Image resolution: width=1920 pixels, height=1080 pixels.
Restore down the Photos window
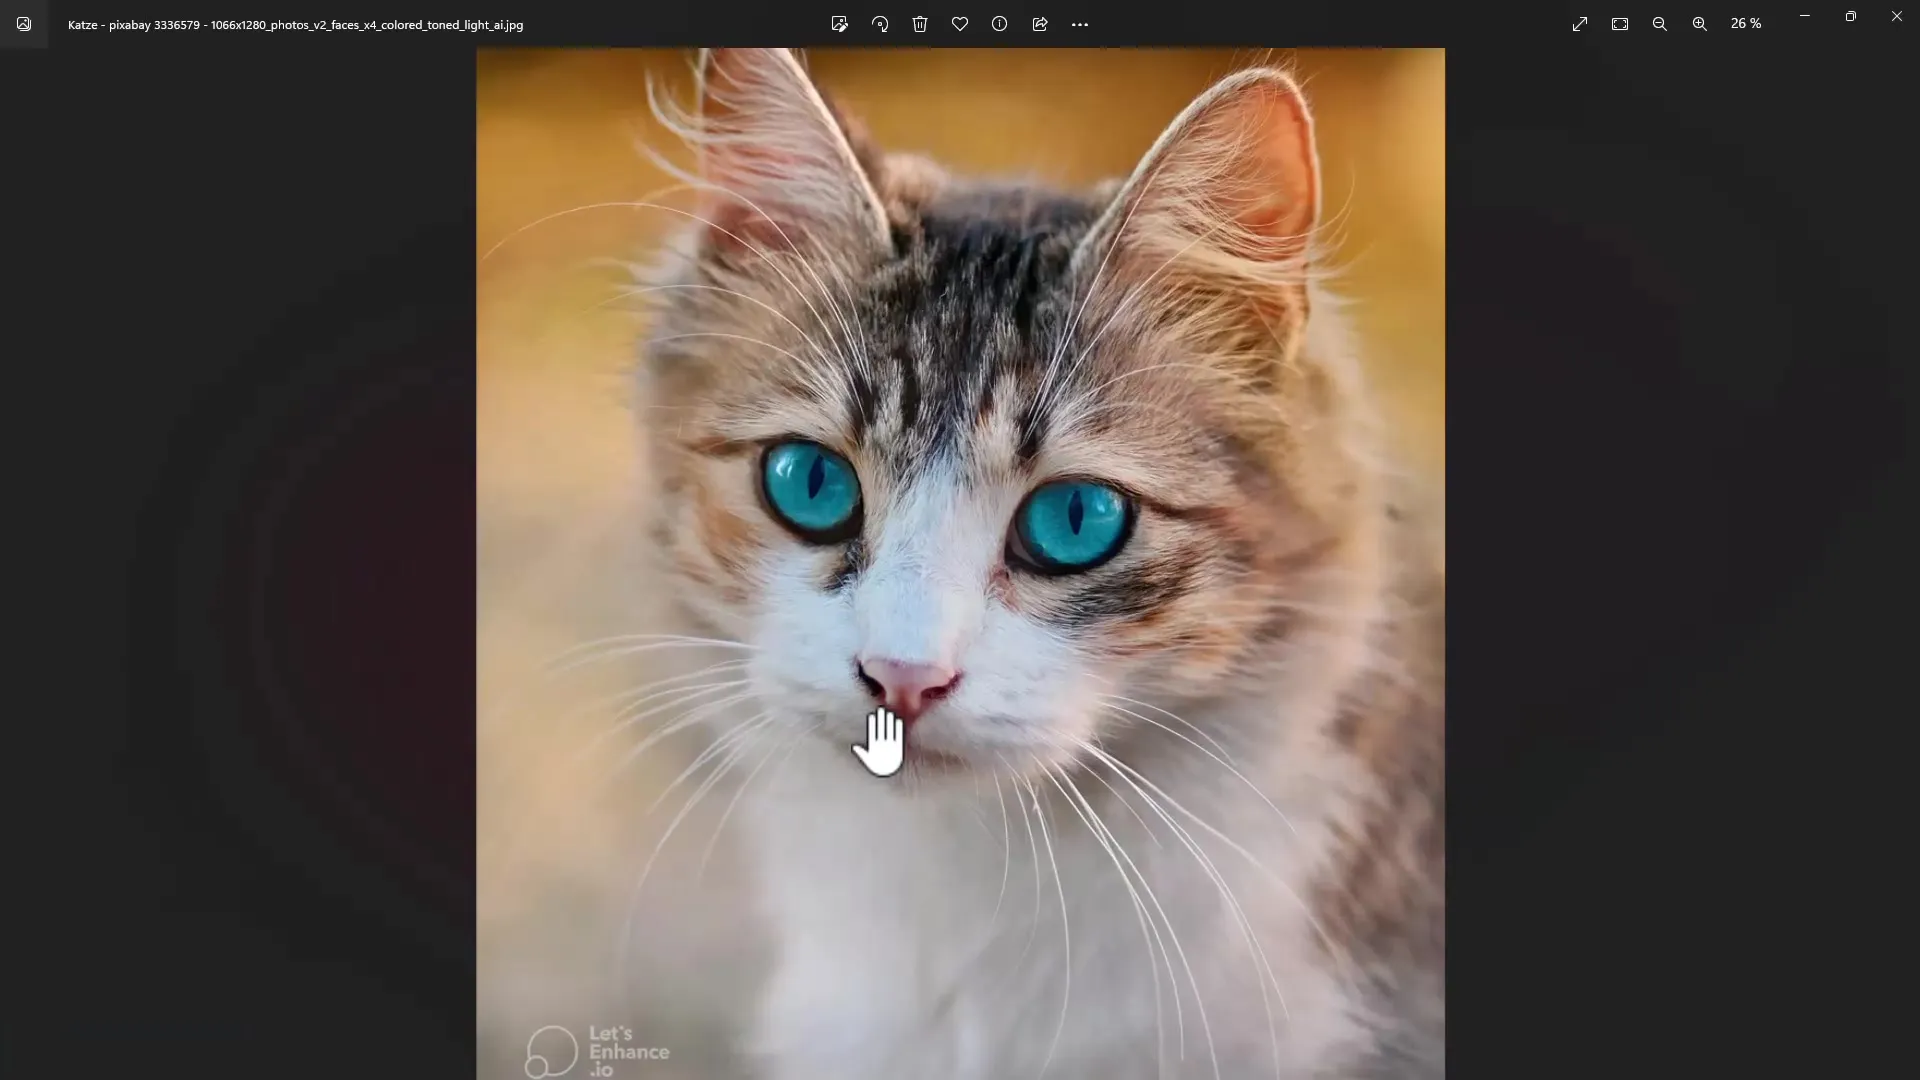tap(1851, 16)
